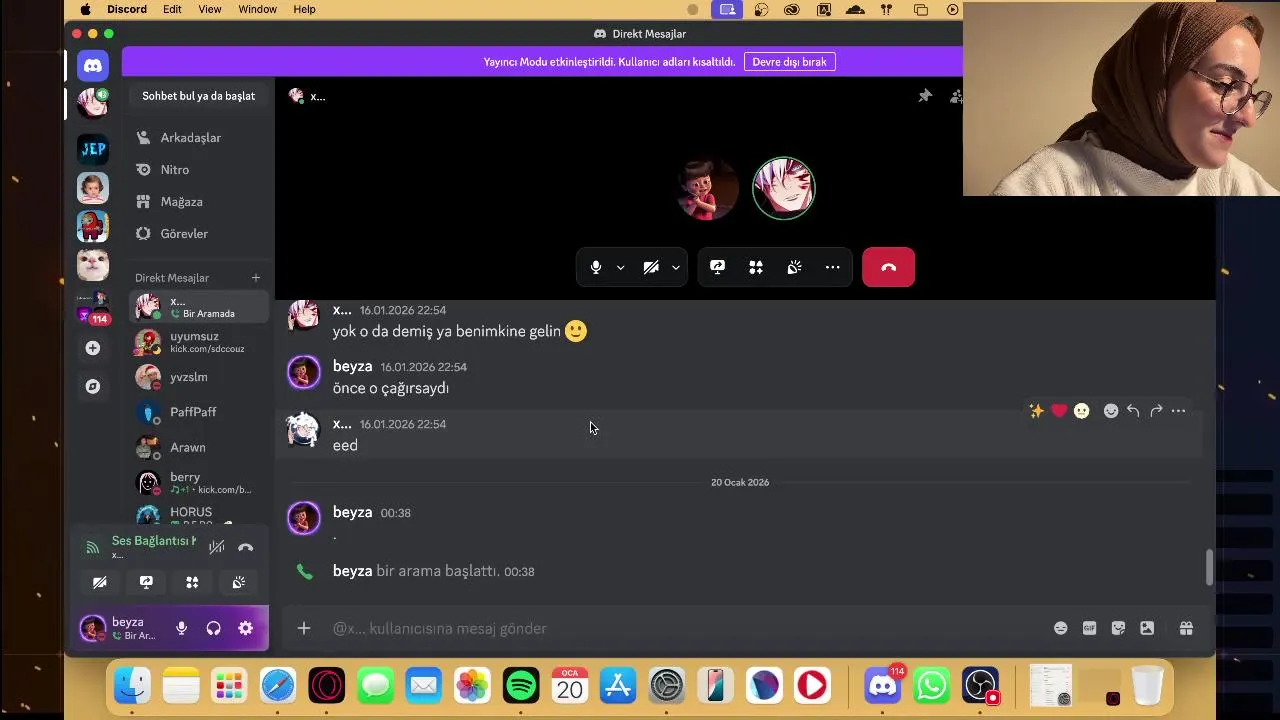Open the JEP server icon
Viewport: 1280px width, 720px height.
pos(93,149)
